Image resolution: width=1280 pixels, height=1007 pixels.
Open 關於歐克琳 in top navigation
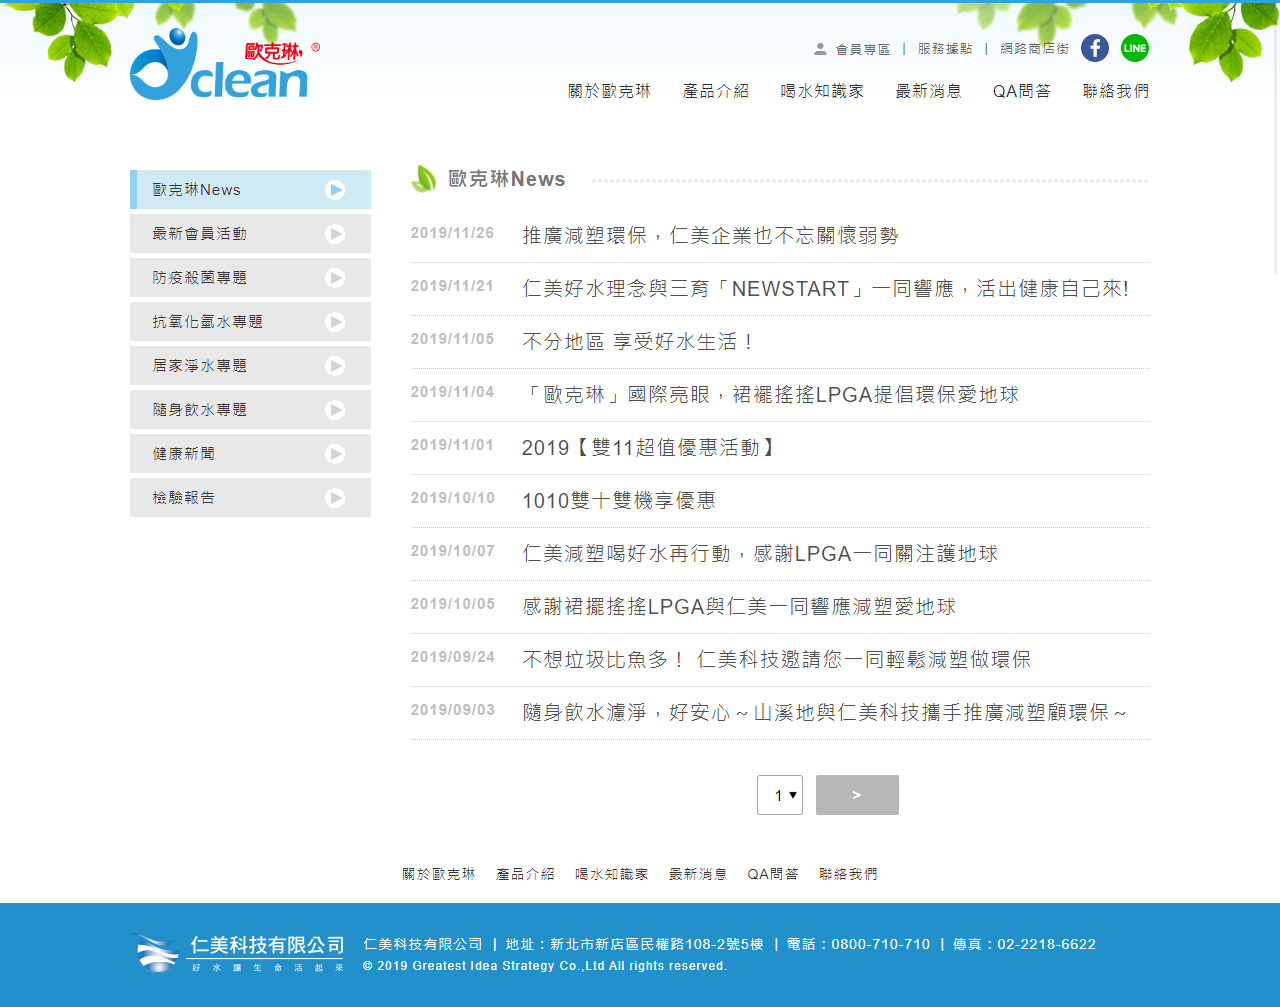pyautogui.click(x=610, y=91)
